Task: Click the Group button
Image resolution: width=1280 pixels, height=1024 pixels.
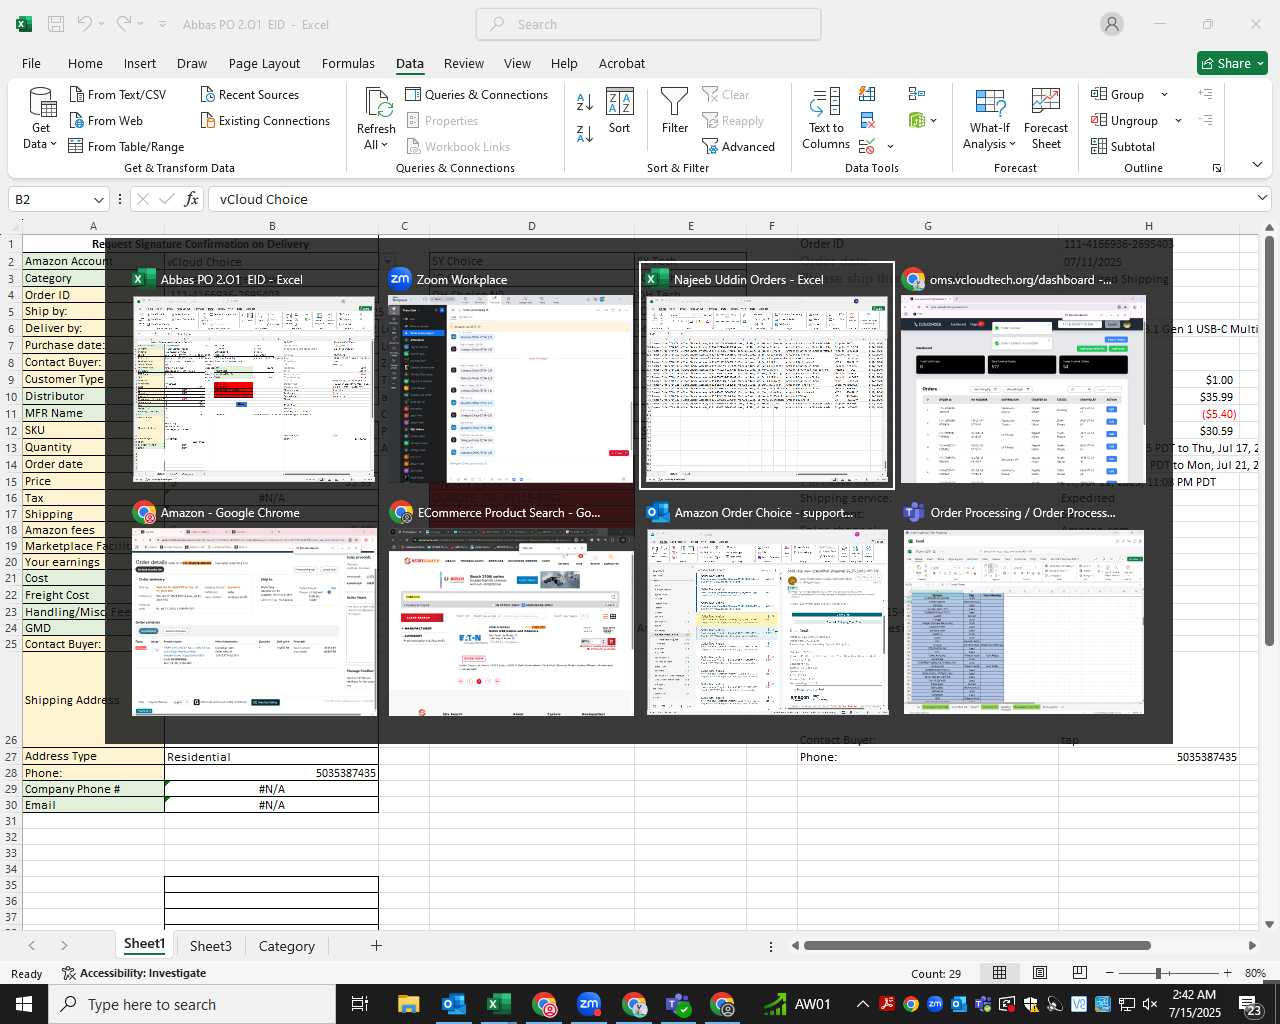Action: tap(1118, 94)
